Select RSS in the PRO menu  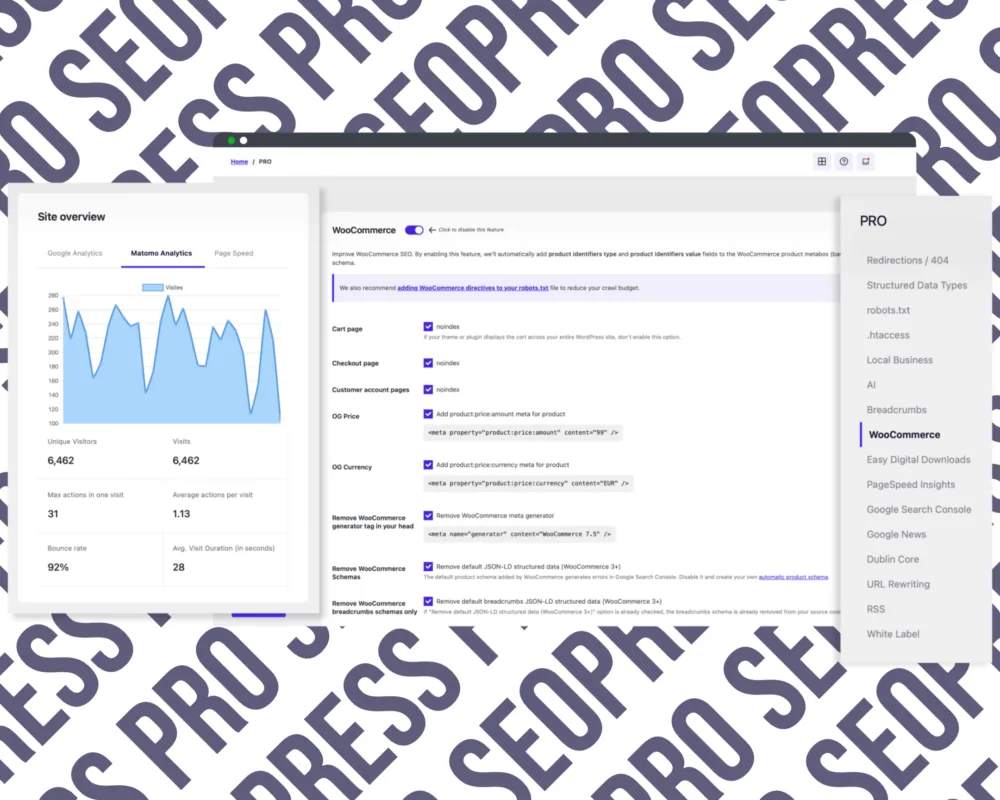coord(876,609)
